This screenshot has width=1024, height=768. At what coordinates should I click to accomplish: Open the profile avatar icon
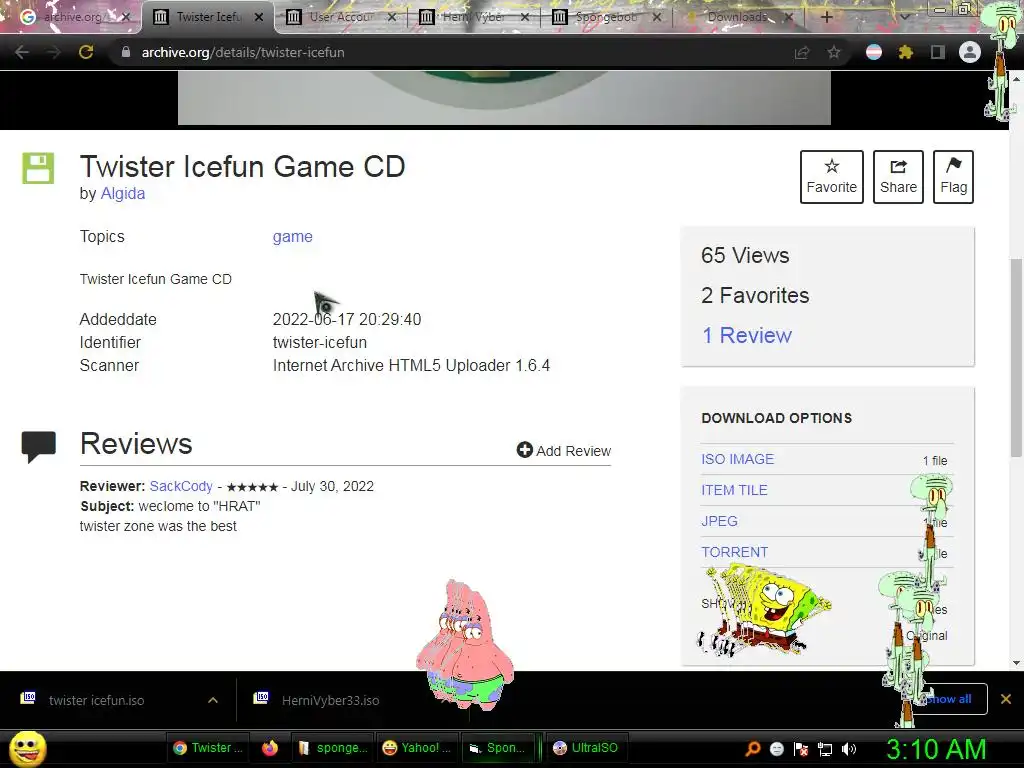tap(970, 52)
